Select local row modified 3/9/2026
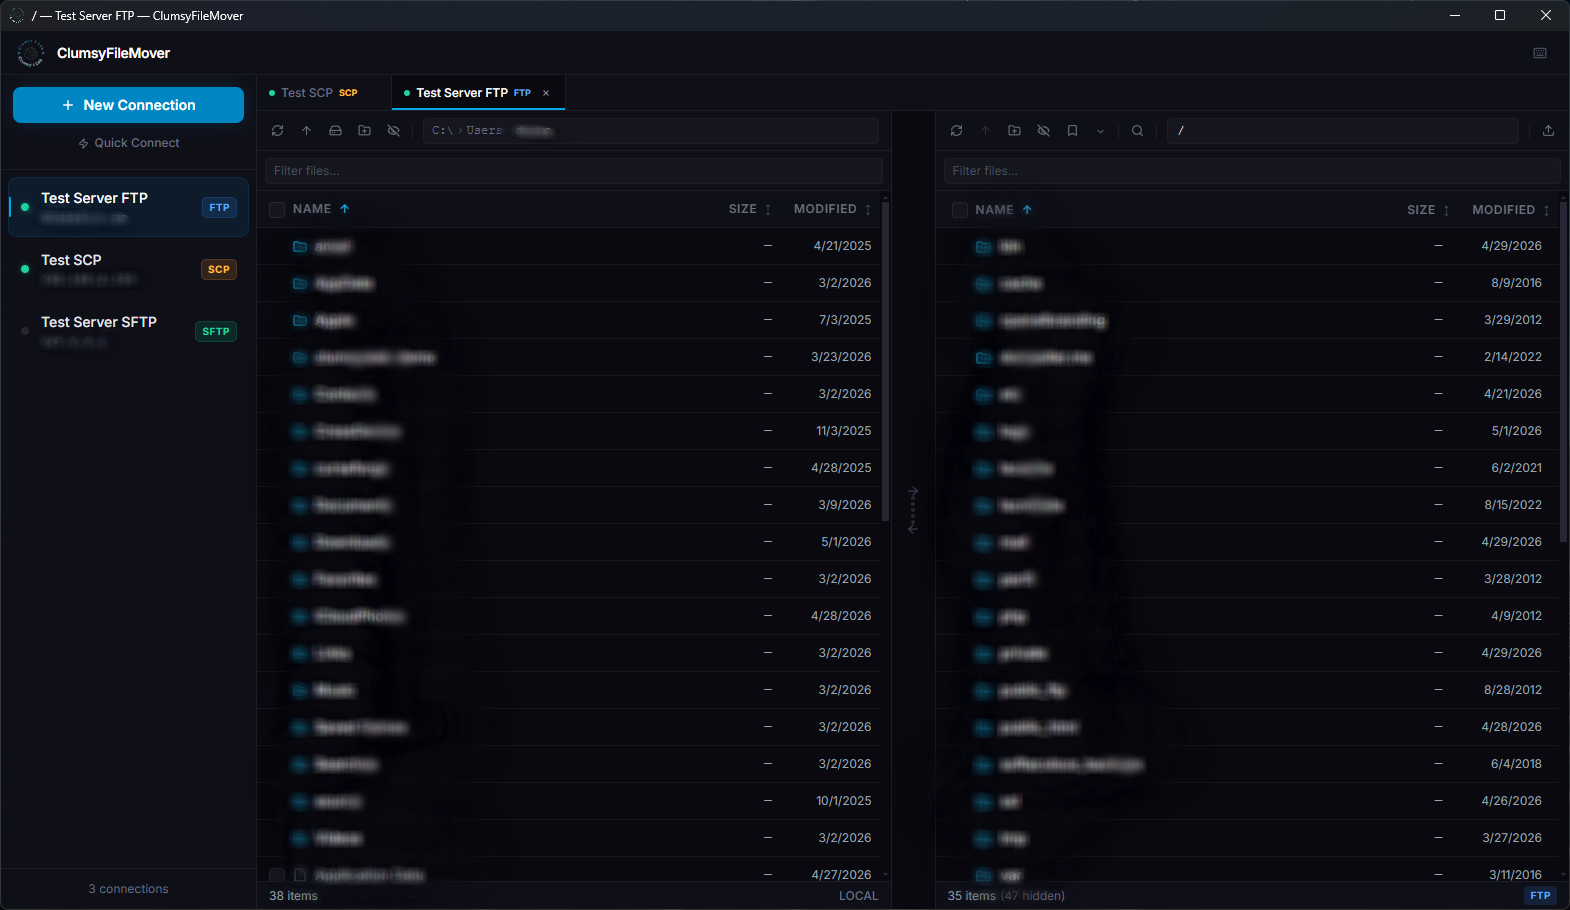Viewport: 1570px width, 910px height. pos(570,505)
